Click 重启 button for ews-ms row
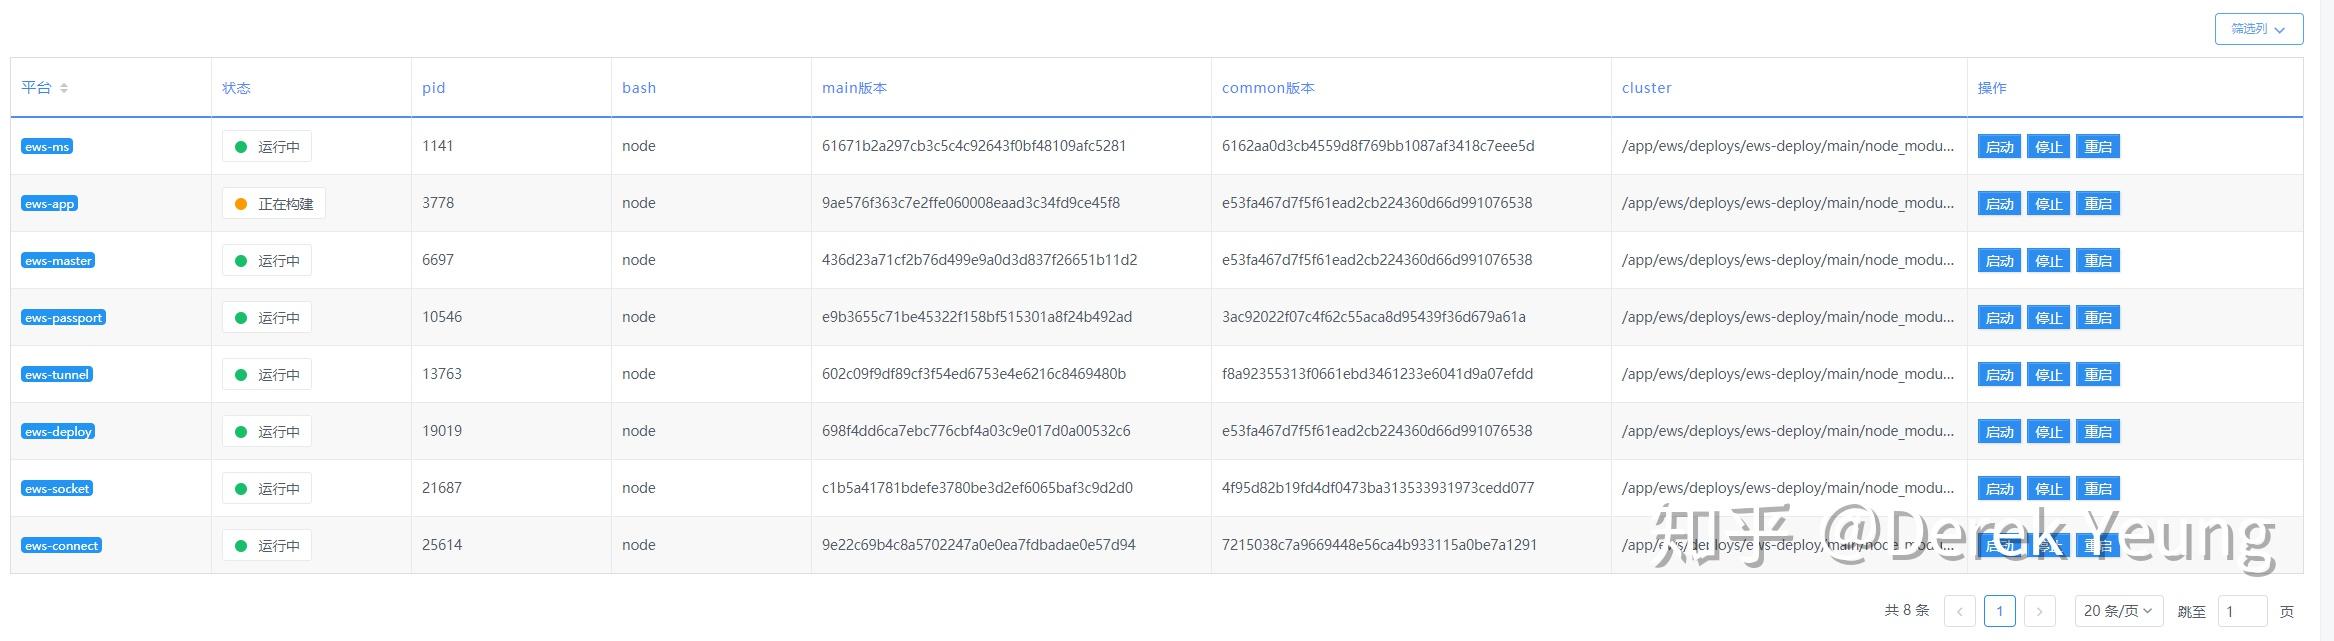The width and height of the screenshot is (2334, 641). pos(2097,147)
